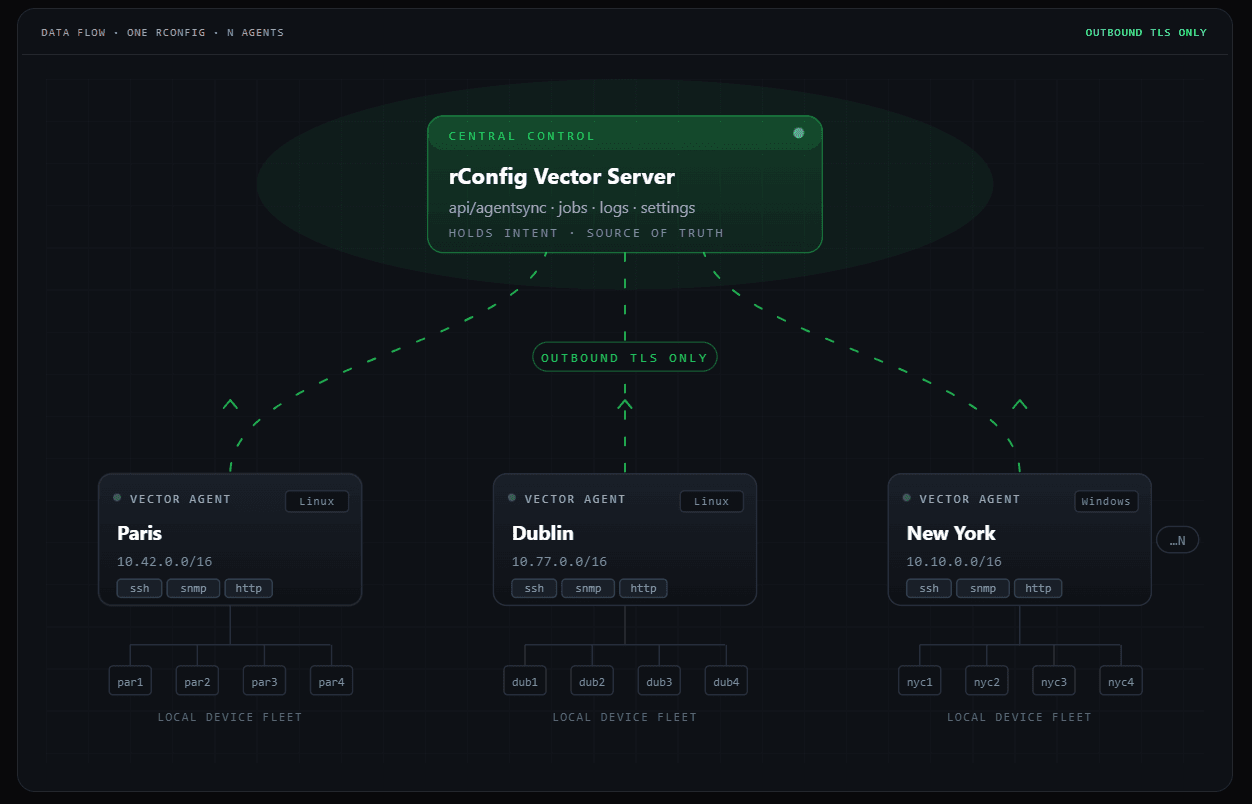Click the http protocol chip on Paris card
The height and width of the screenshot is (804, 1252).
pyautogui.click(x=248, y=588)
